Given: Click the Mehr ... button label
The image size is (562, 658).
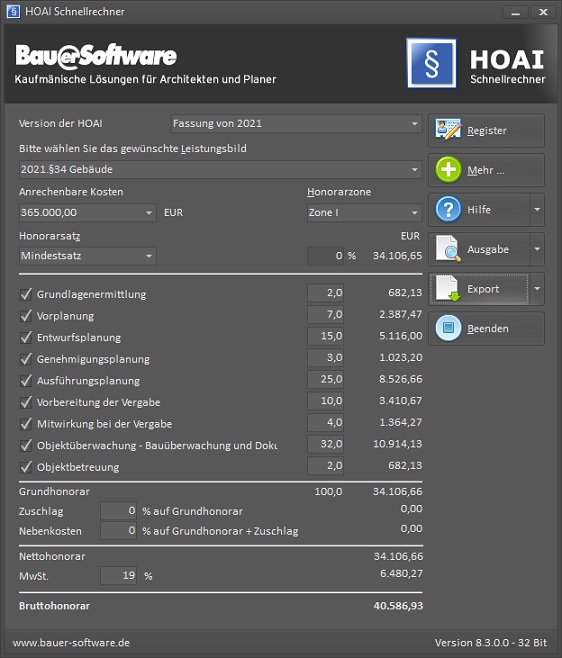Looking at the screenshot, I should (486, 170).
